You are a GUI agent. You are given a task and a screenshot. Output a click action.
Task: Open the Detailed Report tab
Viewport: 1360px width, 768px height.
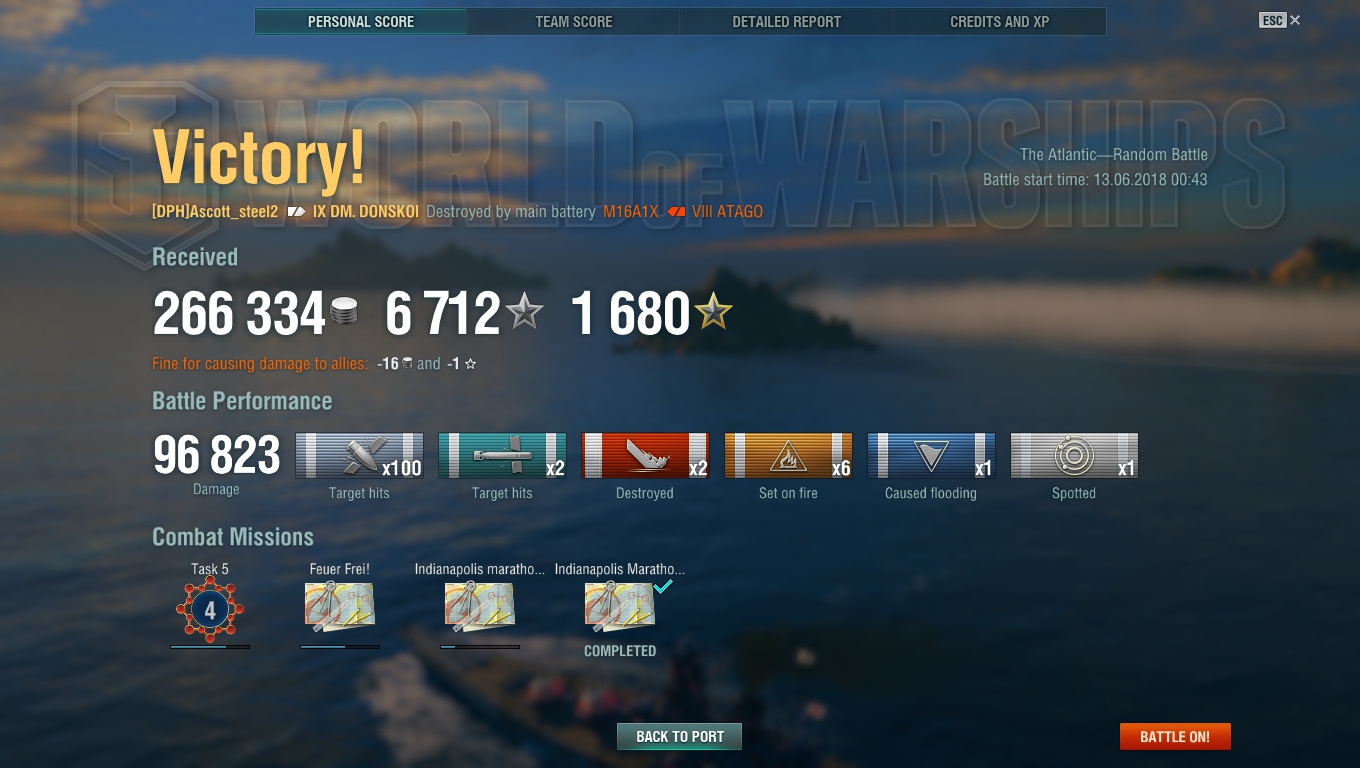pos(787,21)
